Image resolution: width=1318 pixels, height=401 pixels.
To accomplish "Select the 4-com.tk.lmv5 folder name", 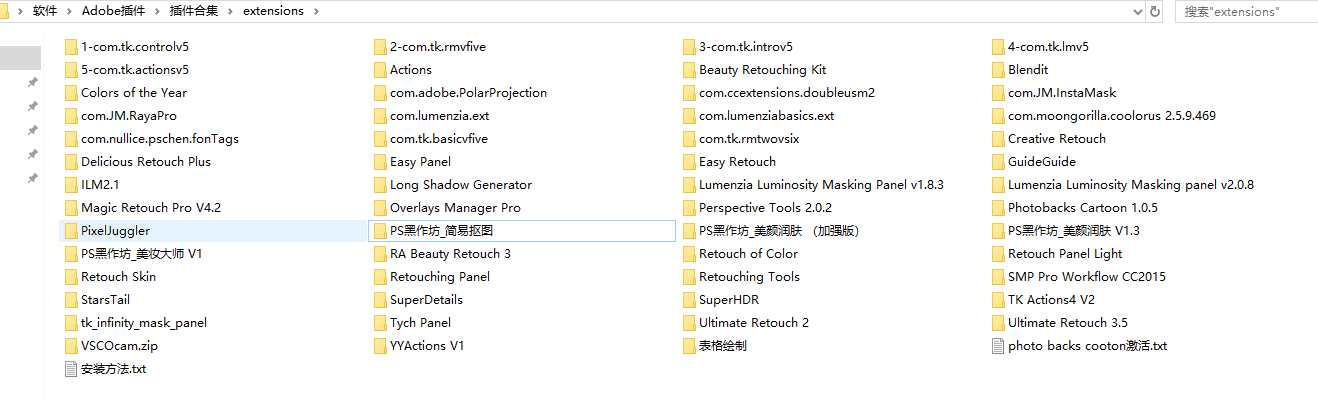I will pos(1048,47).
